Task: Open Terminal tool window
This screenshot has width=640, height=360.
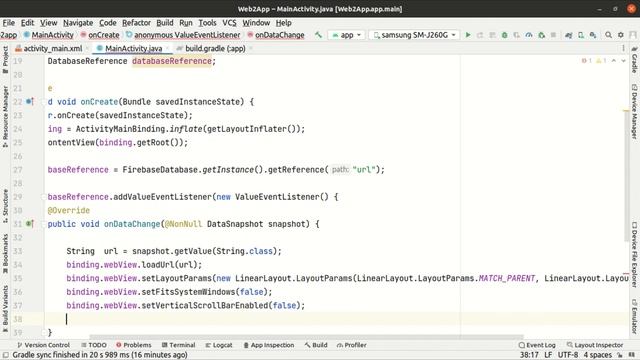Action: coord(178,345)
